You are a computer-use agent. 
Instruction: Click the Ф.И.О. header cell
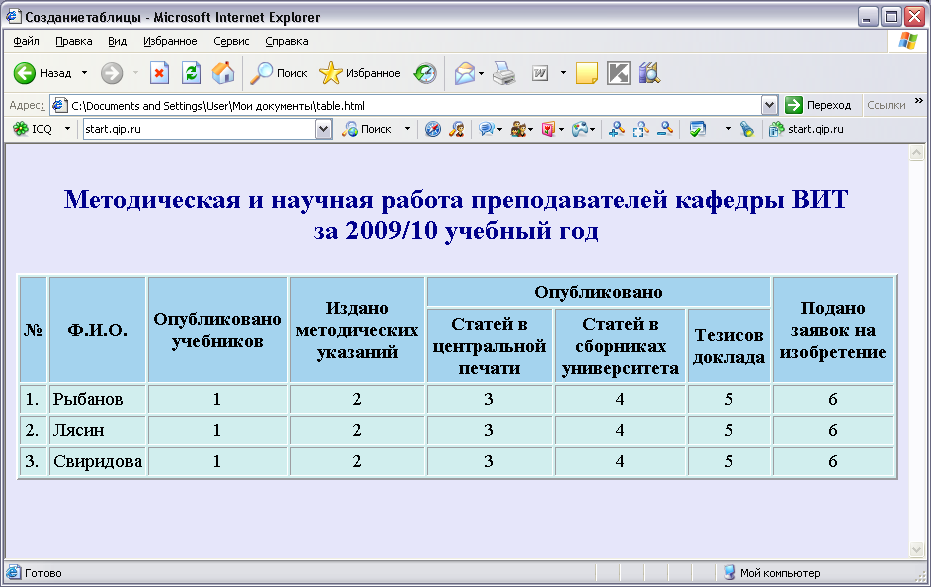(x=97, y=330)
